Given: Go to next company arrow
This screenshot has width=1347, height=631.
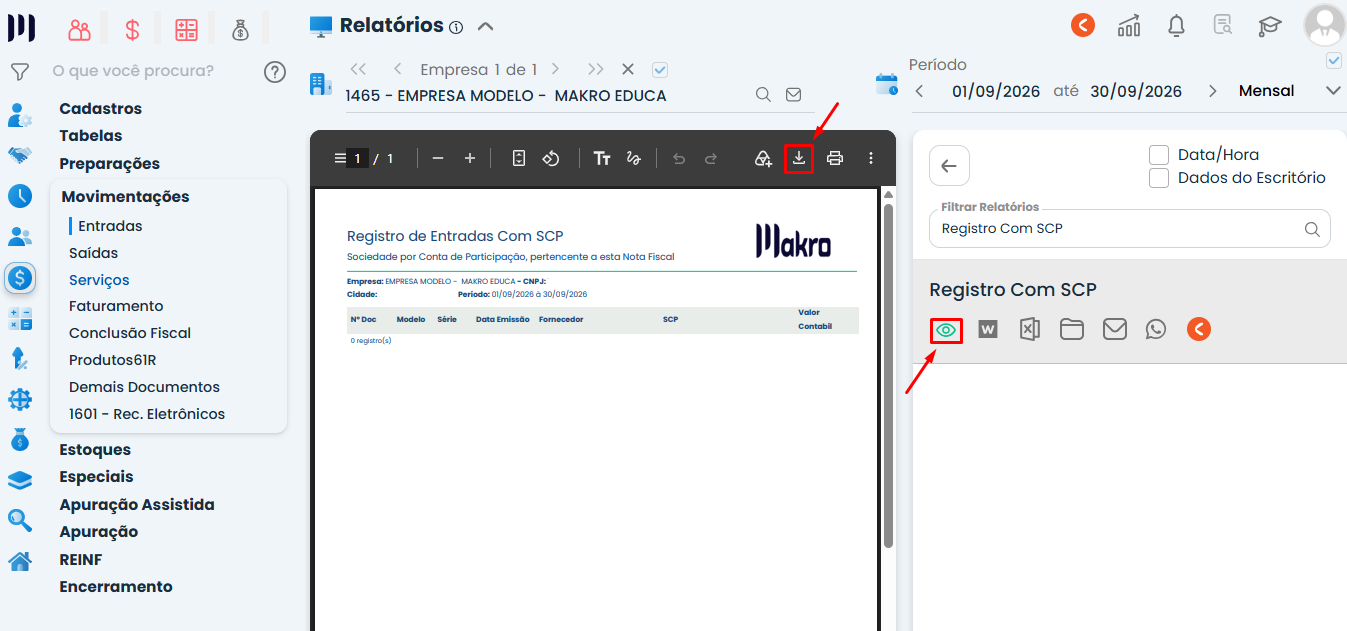Looking at the screenshot, I should pos(555,69).
